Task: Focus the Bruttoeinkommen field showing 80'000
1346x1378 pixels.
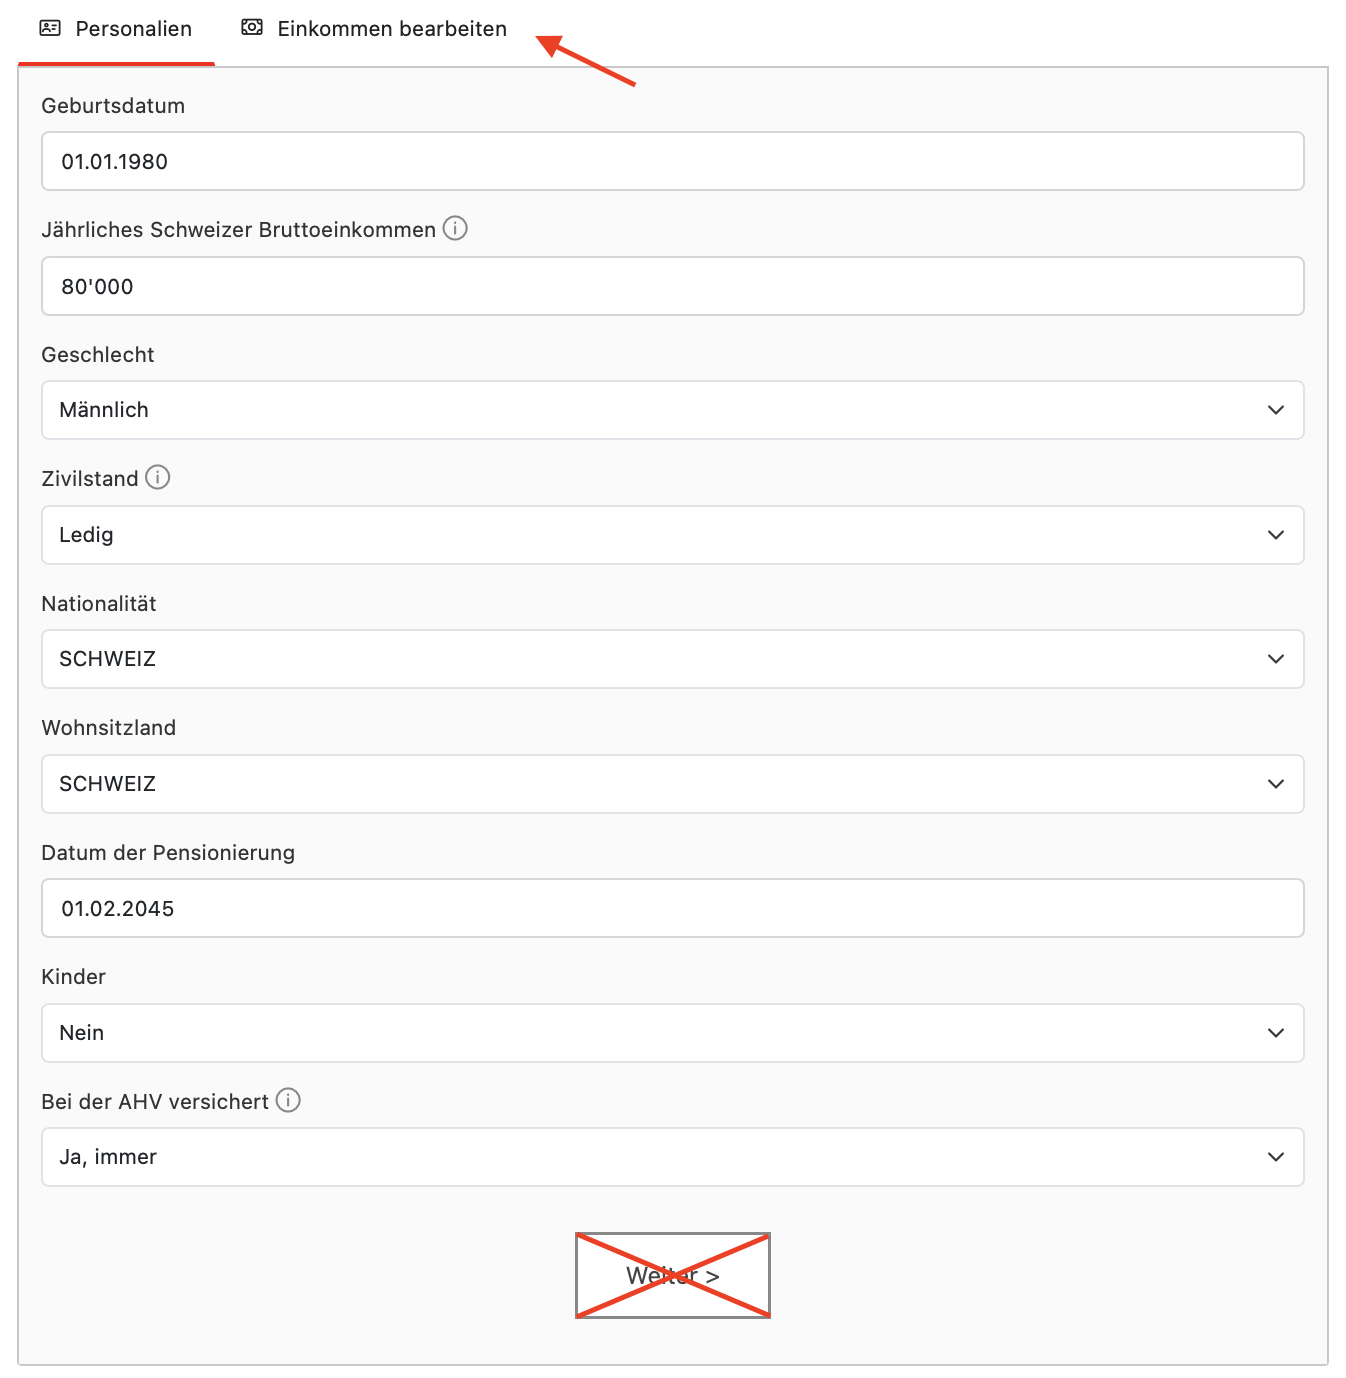Action: 672,287
